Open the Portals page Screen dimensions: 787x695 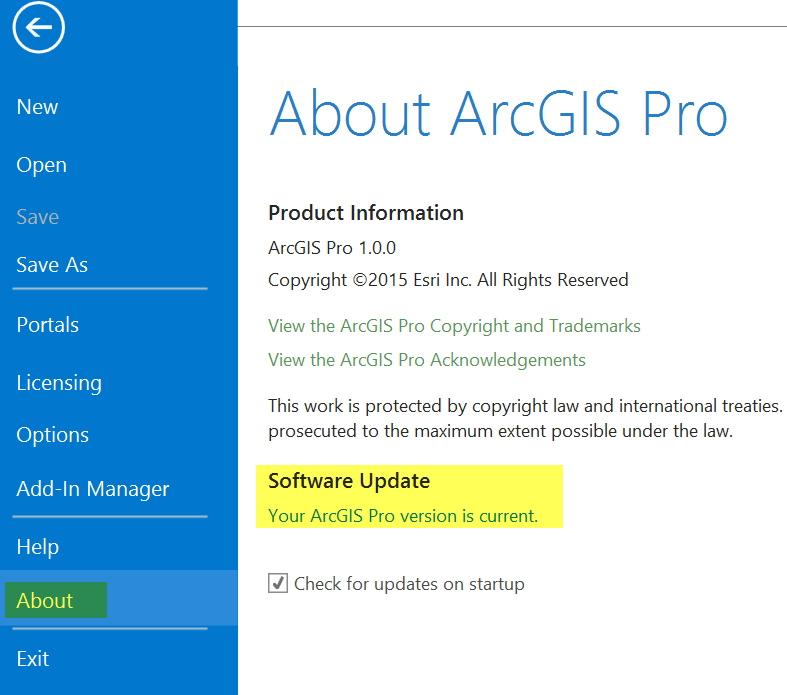coord(47,325)
